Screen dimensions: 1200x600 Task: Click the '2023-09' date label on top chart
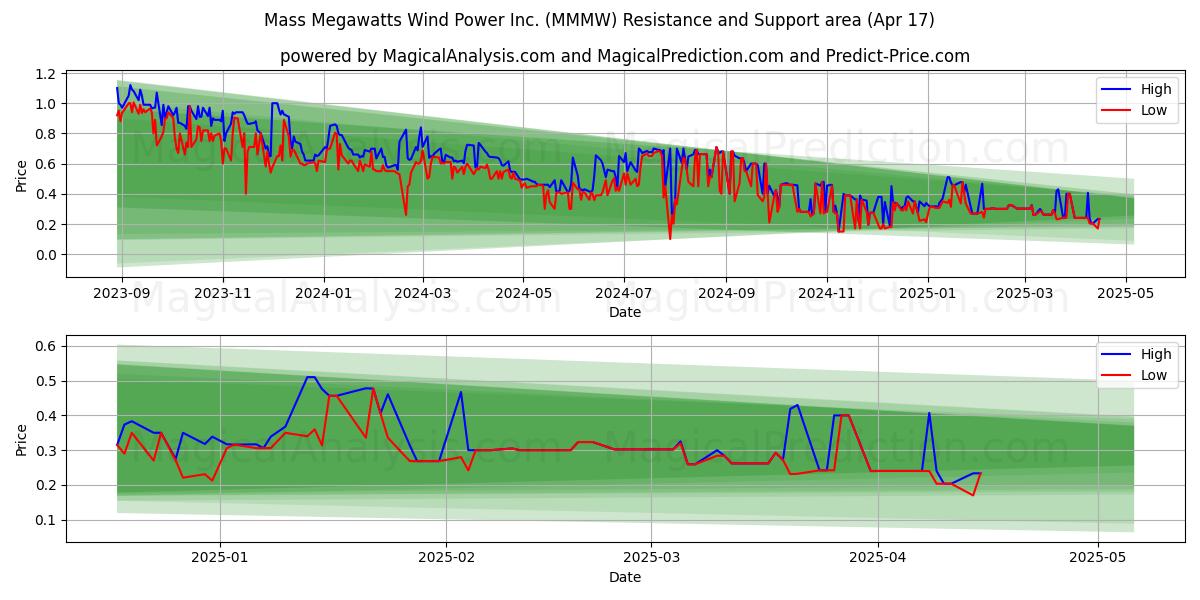coord(122,295)
